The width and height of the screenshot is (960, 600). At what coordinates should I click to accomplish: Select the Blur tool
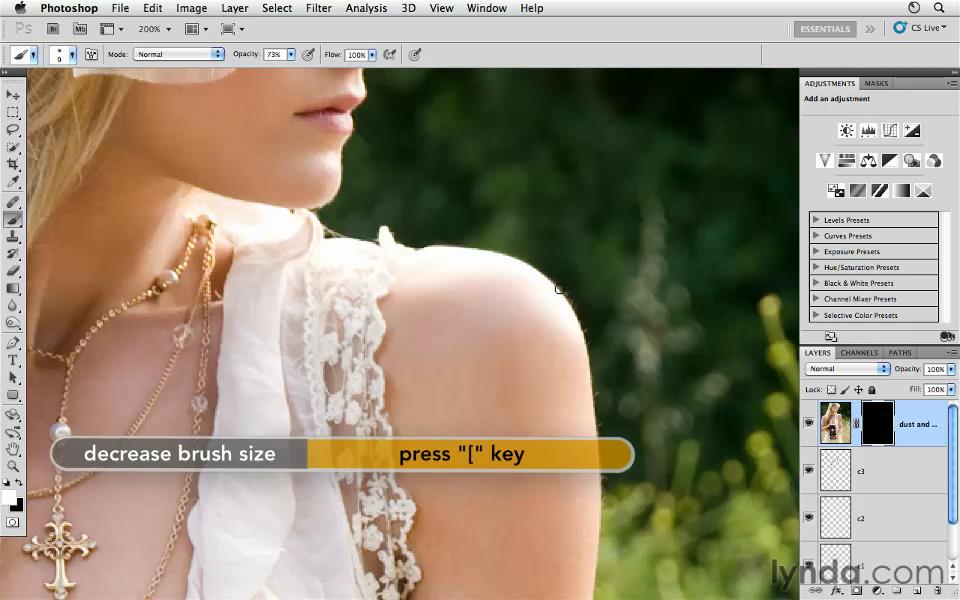pyautogui.click(x=13, y=305)
